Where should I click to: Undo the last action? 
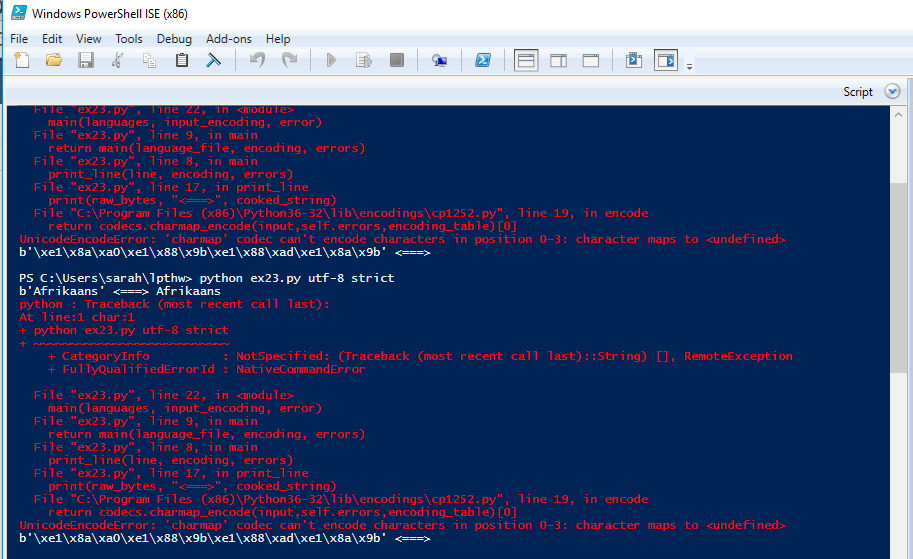[257, 60]
